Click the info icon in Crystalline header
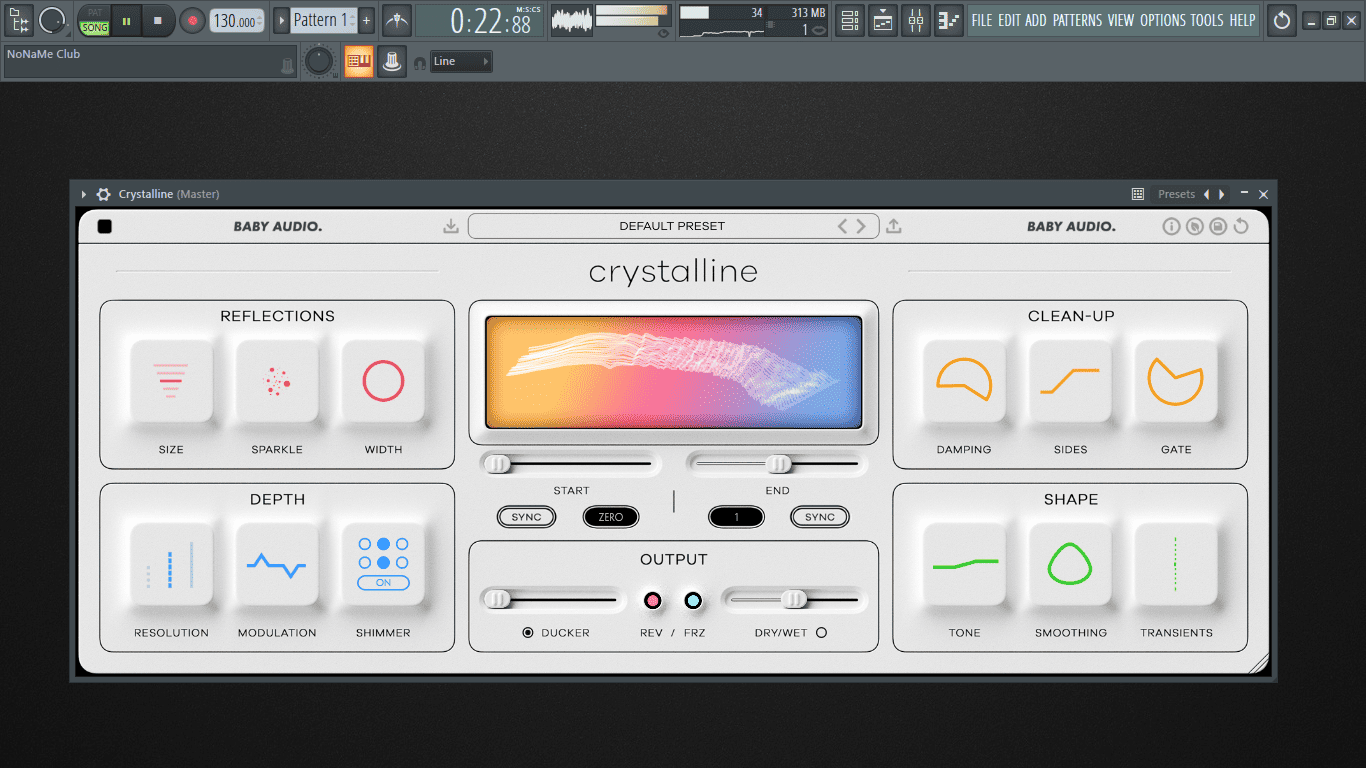Viewport: 1366px width, 768px height. pos(1171,226)
